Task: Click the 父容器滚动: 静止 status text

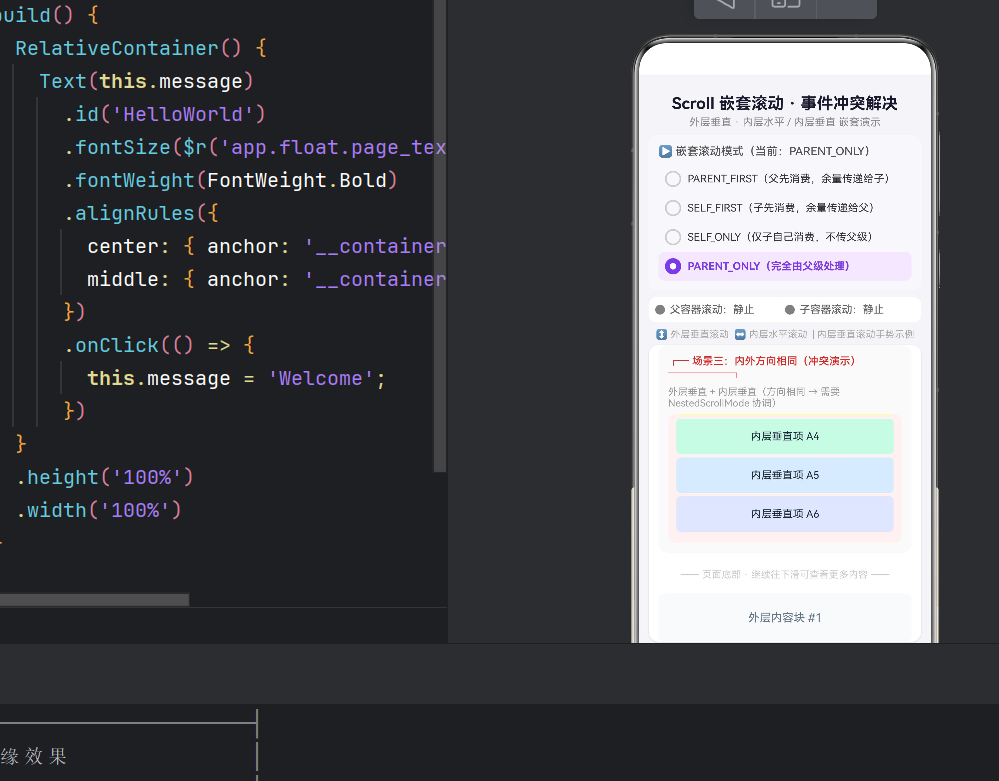Action: pos(711,310)
